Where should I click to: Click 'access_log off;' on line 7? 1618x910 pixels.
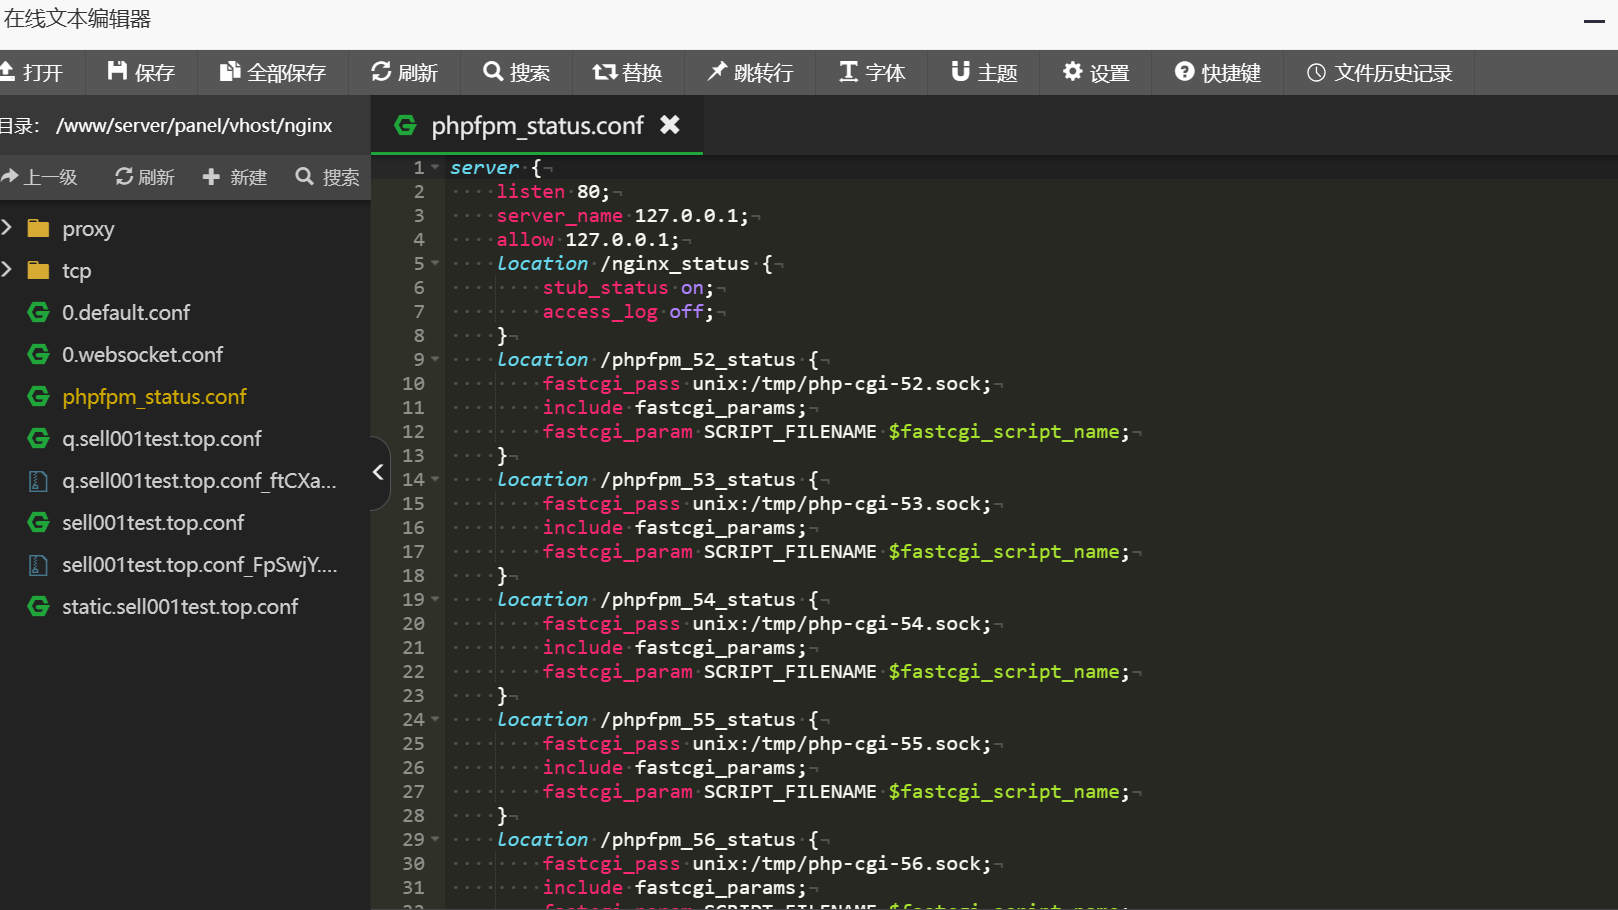pos(628,312)
